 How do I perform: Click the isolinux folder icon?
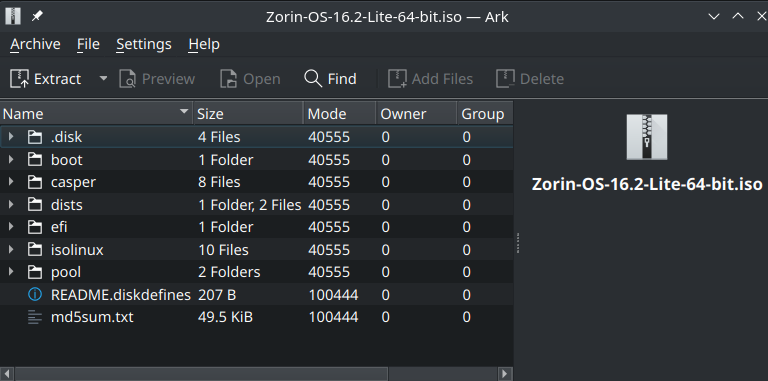[35, 250]
